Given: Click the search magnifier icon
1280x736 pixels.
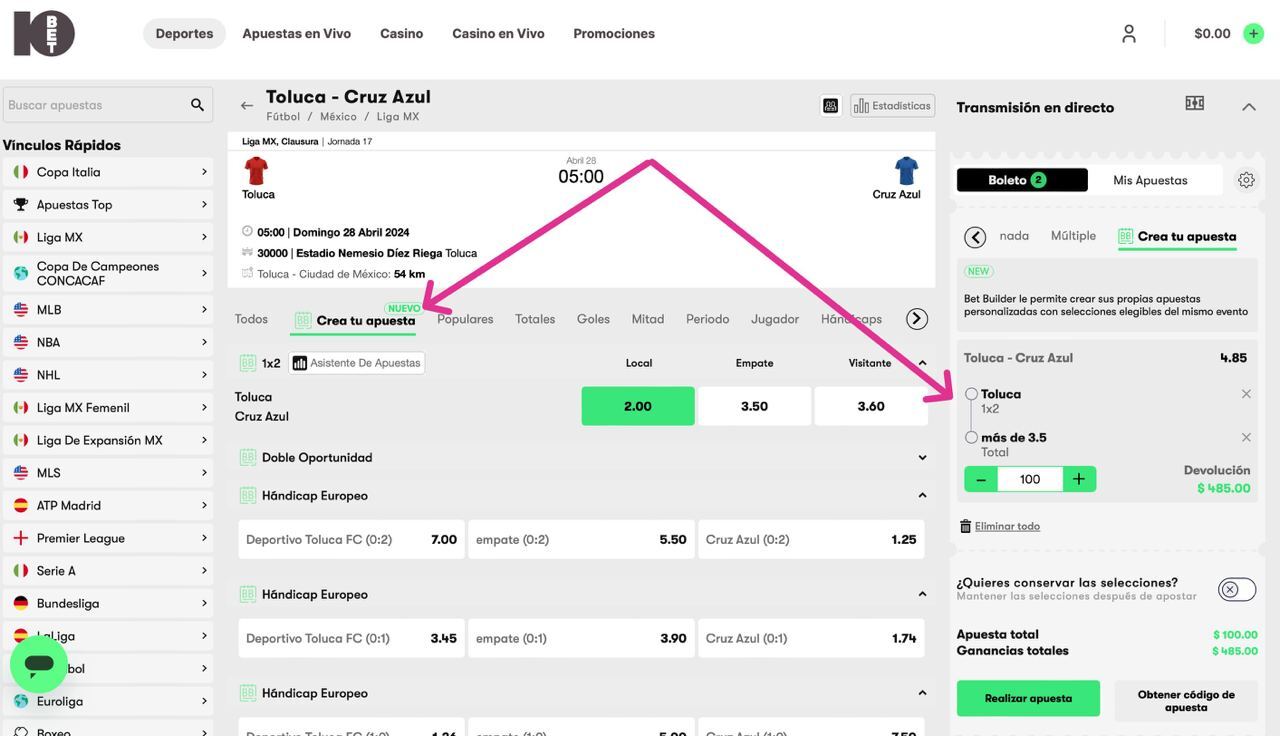Looking at the screenshot, I should pyautogui.click(x=197, y=105).
